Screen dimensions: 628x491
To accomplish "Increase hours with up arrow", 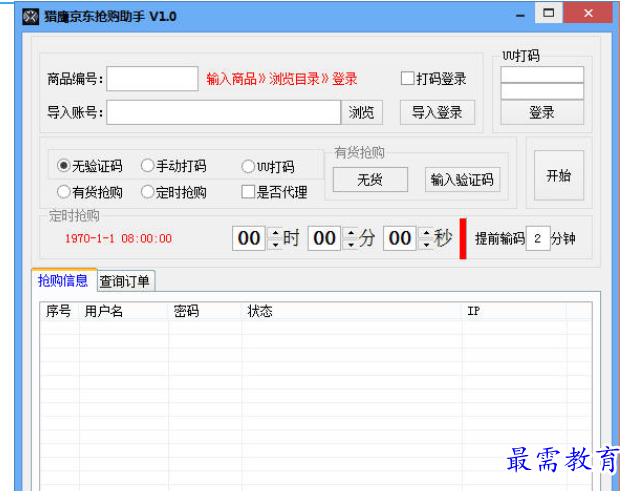I will [275, 233].
